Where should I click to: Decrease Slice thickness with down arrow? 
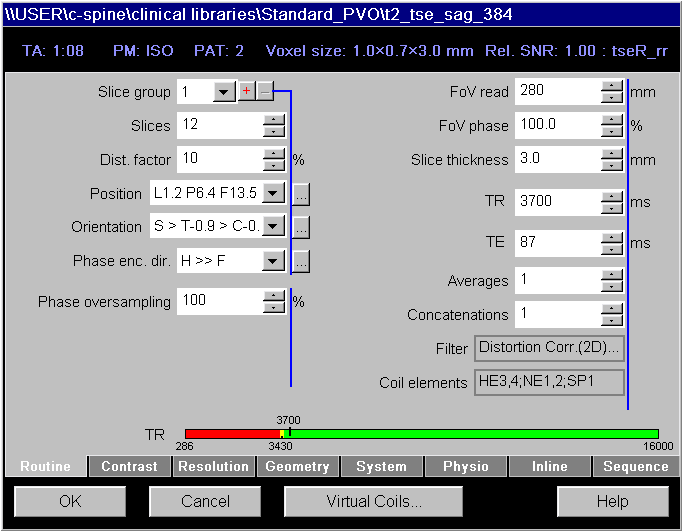(x=612, y=165)
